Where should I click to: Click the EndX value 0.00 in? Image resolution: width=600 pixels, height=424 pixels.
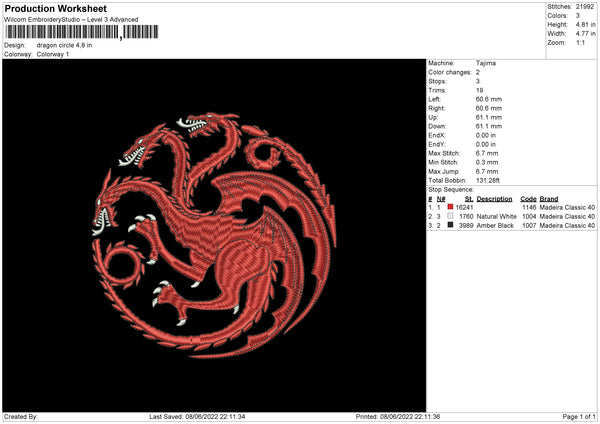(486, 135)
